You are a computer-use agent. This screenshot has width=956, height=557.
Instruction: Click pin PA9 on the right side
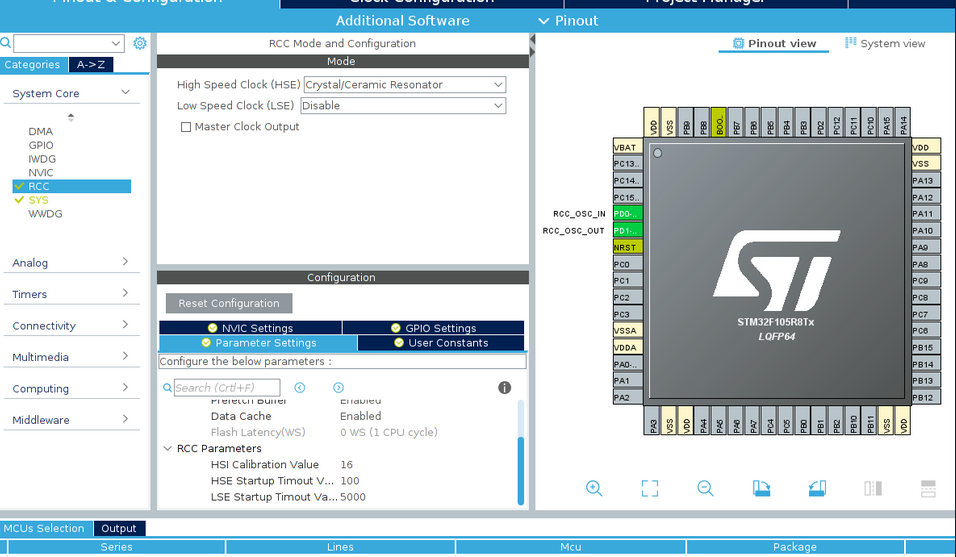pyautogui.click(x=926, y=247)
